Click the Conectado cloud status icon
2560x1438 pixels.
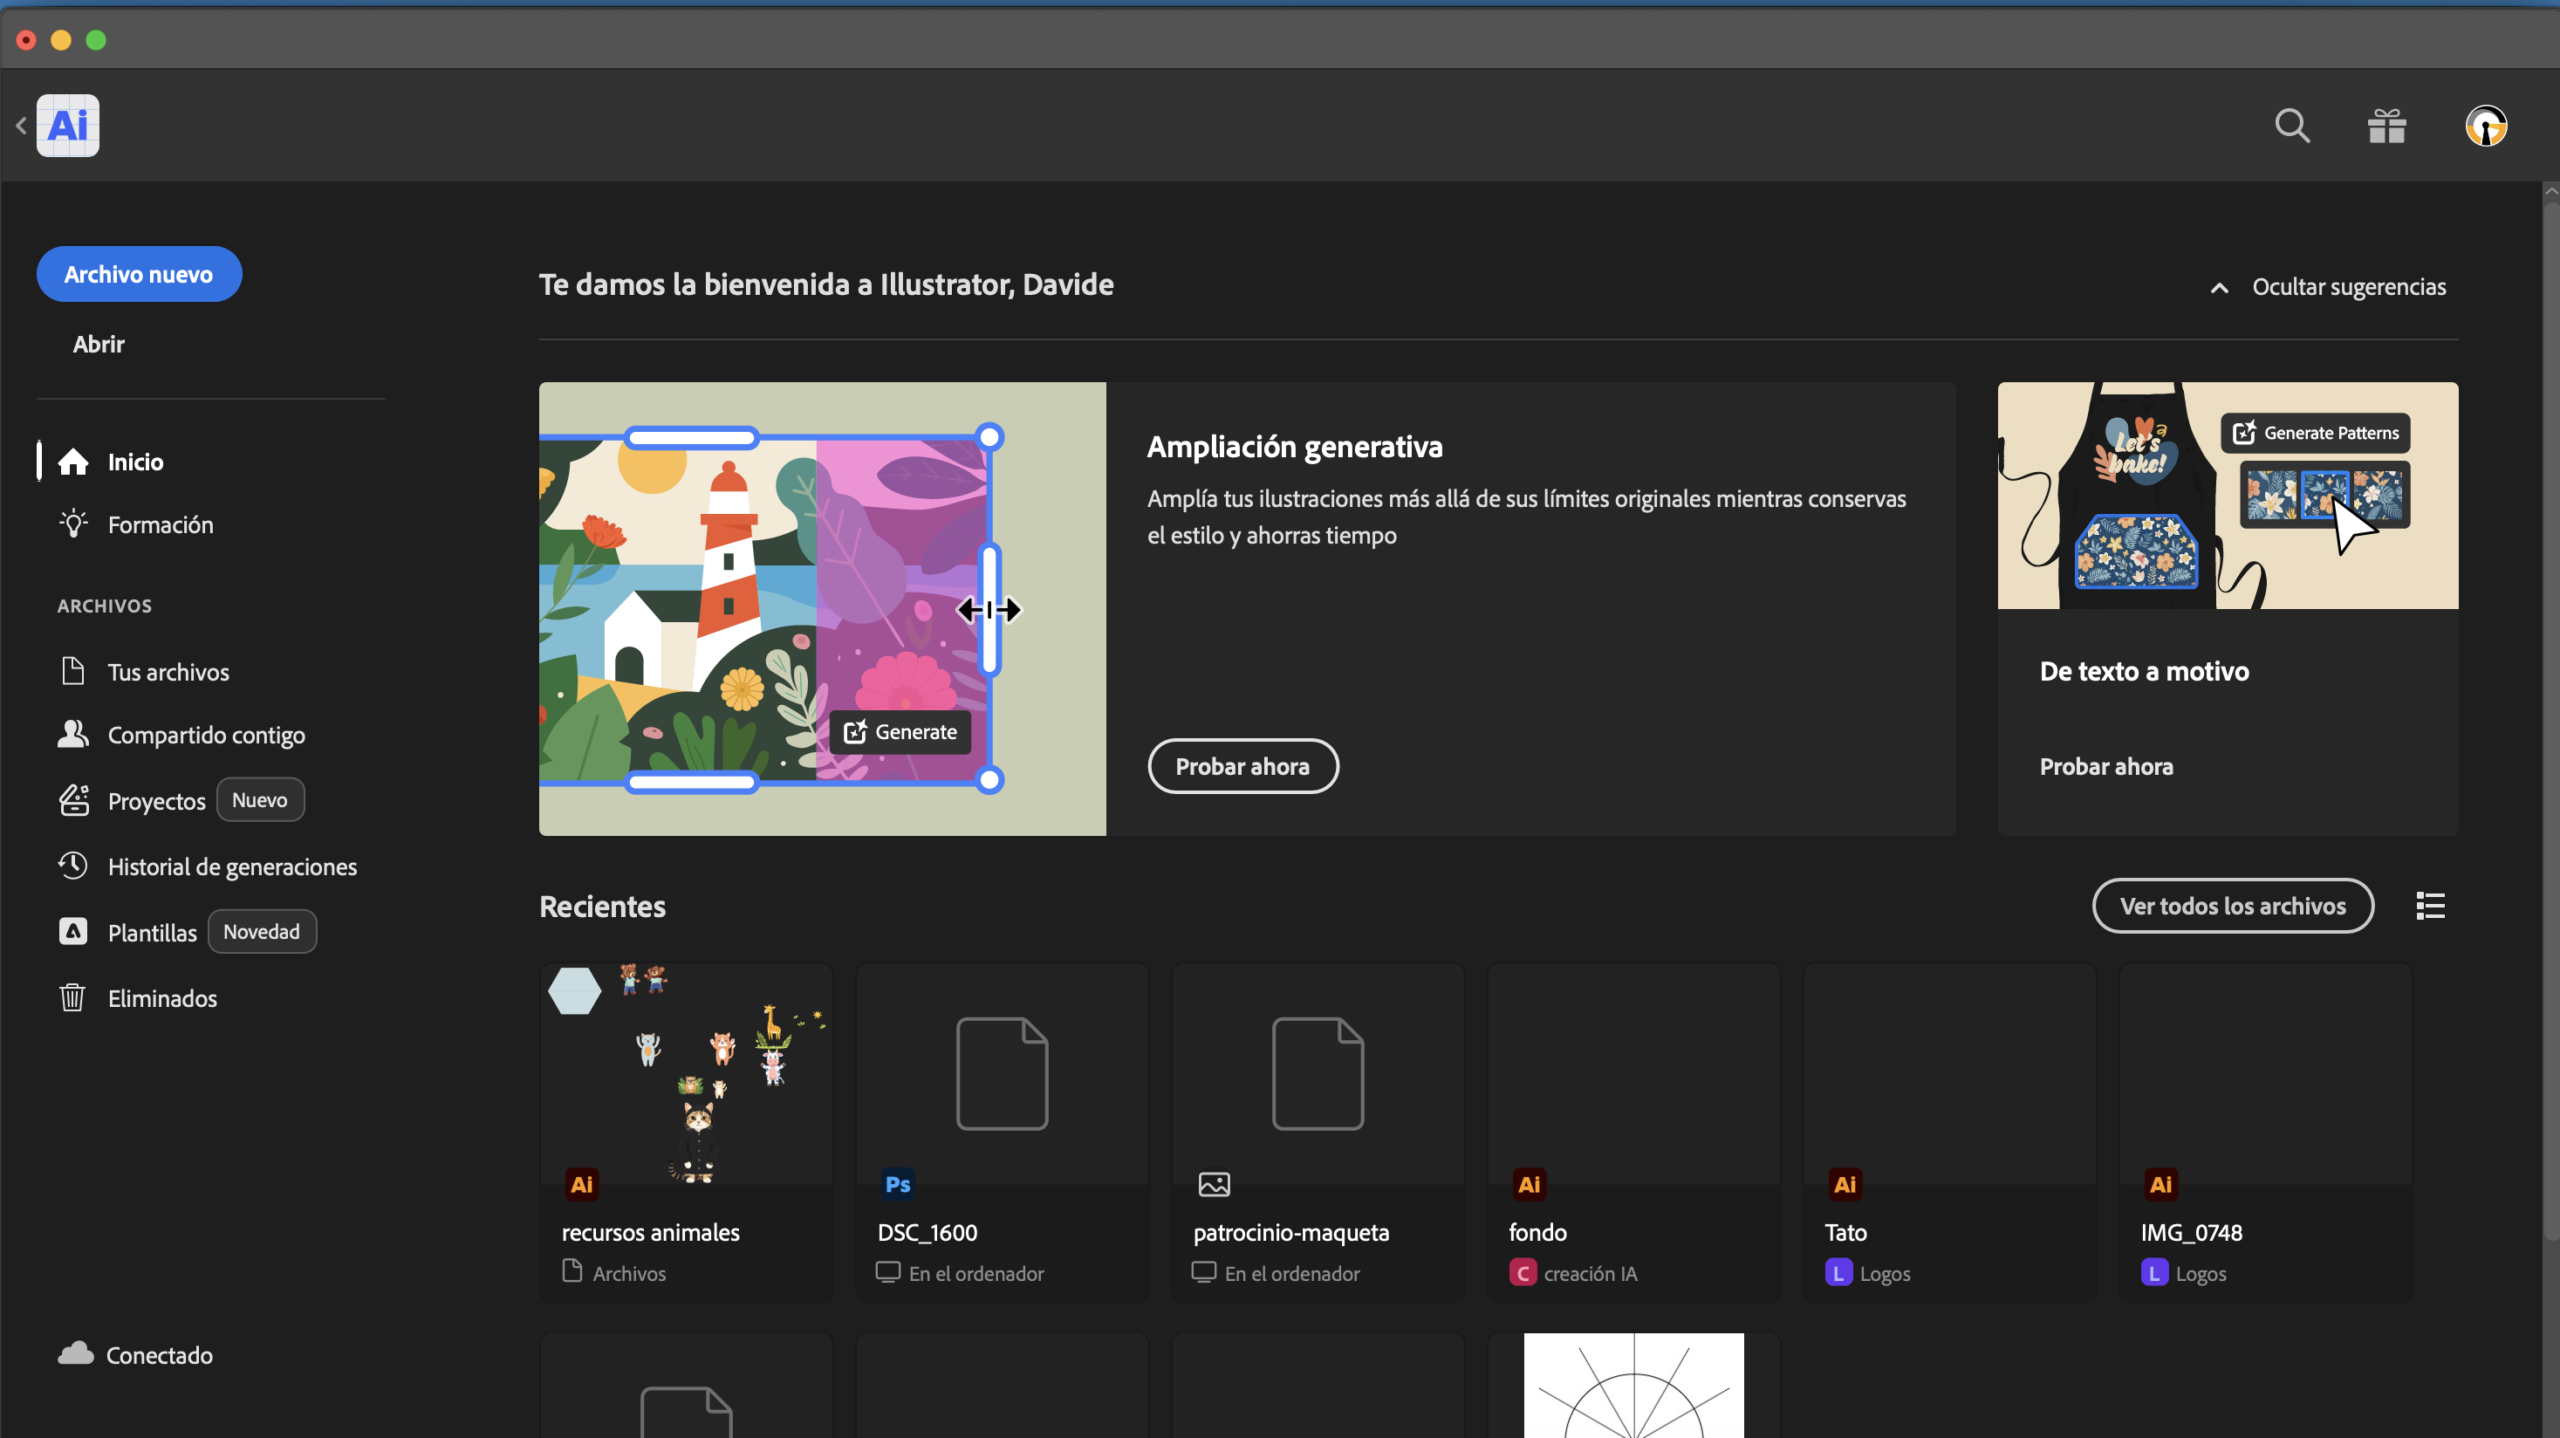click(76, 1354)
